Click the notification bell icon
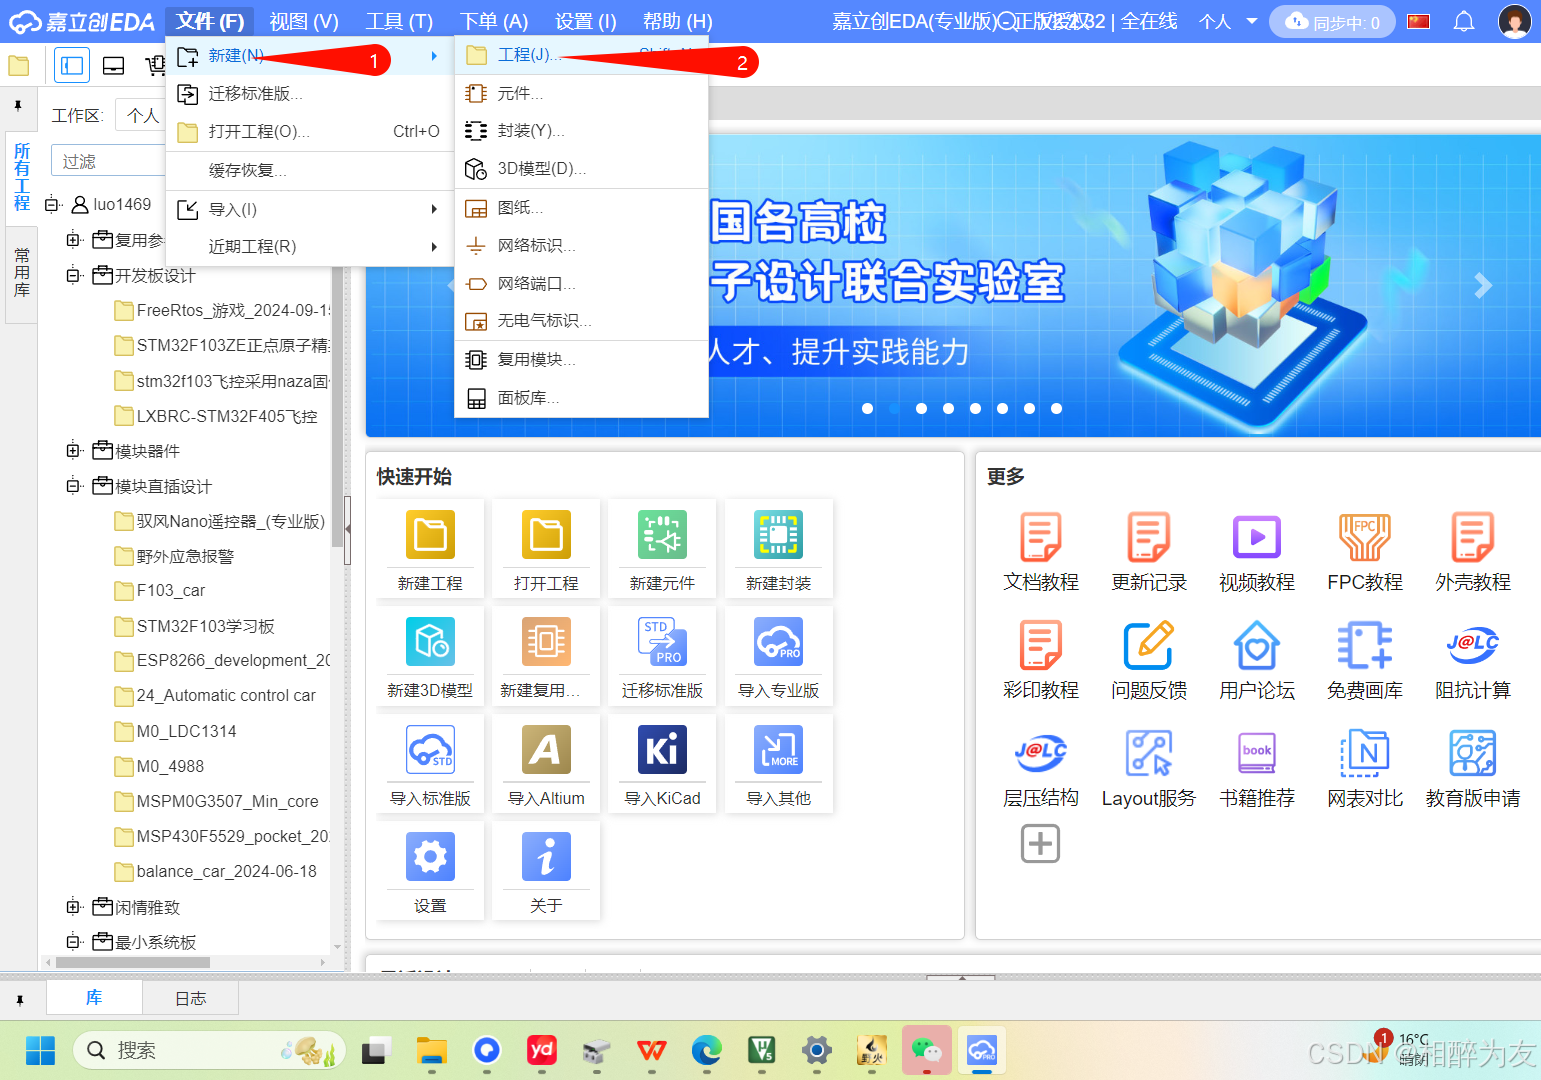Image resolution: width=1541 pixels, height=1080 pixels. point(1463,20)
